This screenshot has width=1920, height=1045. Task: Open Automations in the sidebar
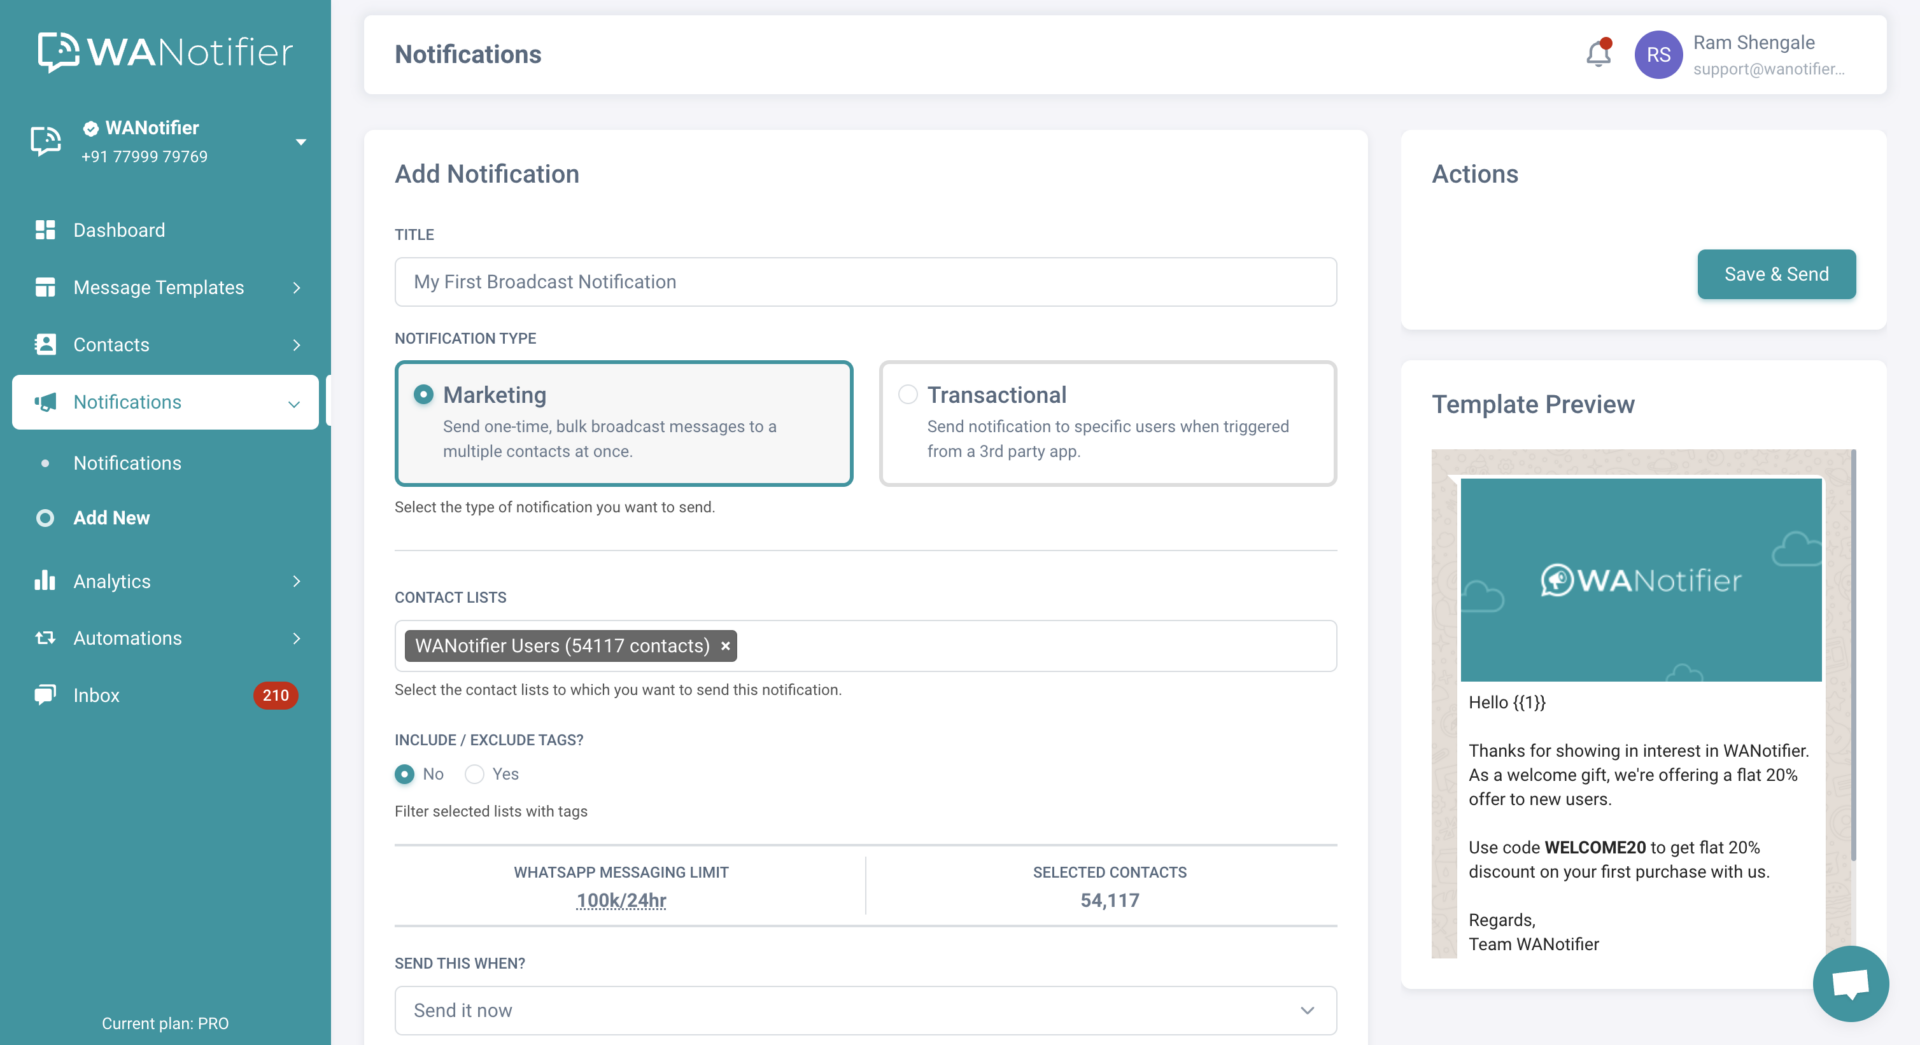point(127,638)
